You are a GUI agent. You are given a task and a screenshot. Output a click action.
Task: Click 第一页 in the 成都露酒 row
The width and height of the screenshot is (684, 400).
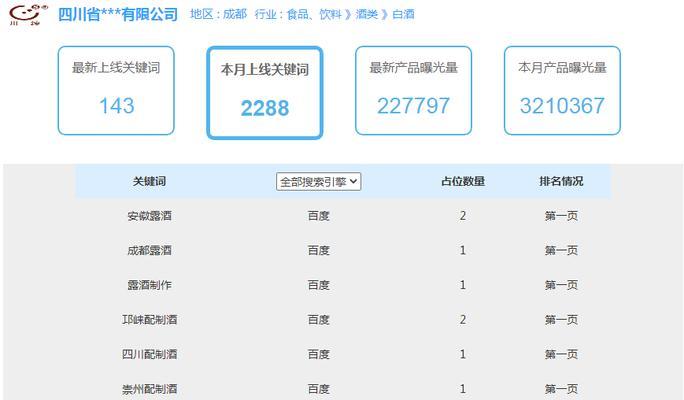click(x=561, y=250)
